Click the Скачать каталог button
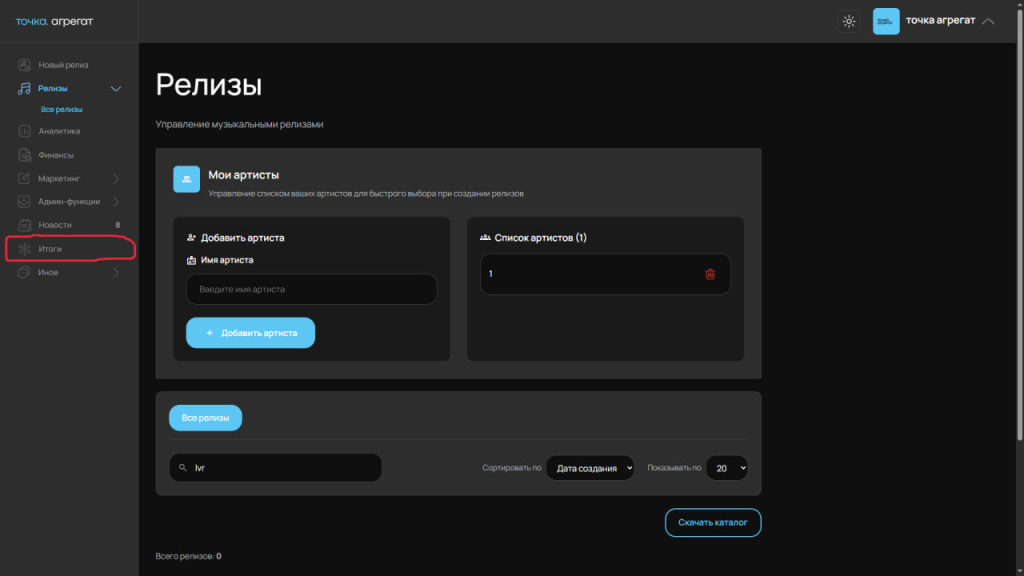1024x576 pixels. coord(713,522)
